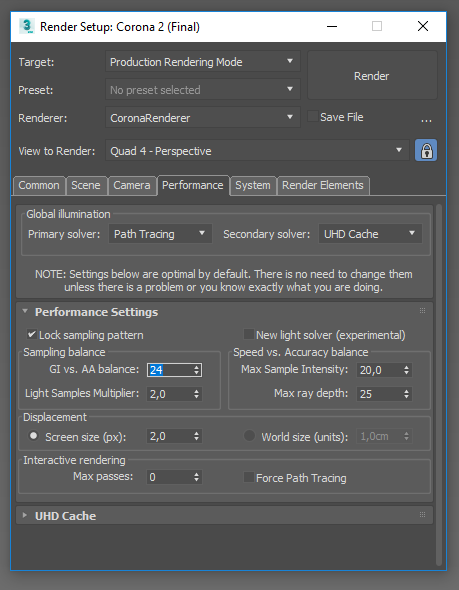This screenshot has width=459, height=590.
Task: Open the Target rendering mode dropdown
Action: tap(203, 62)
